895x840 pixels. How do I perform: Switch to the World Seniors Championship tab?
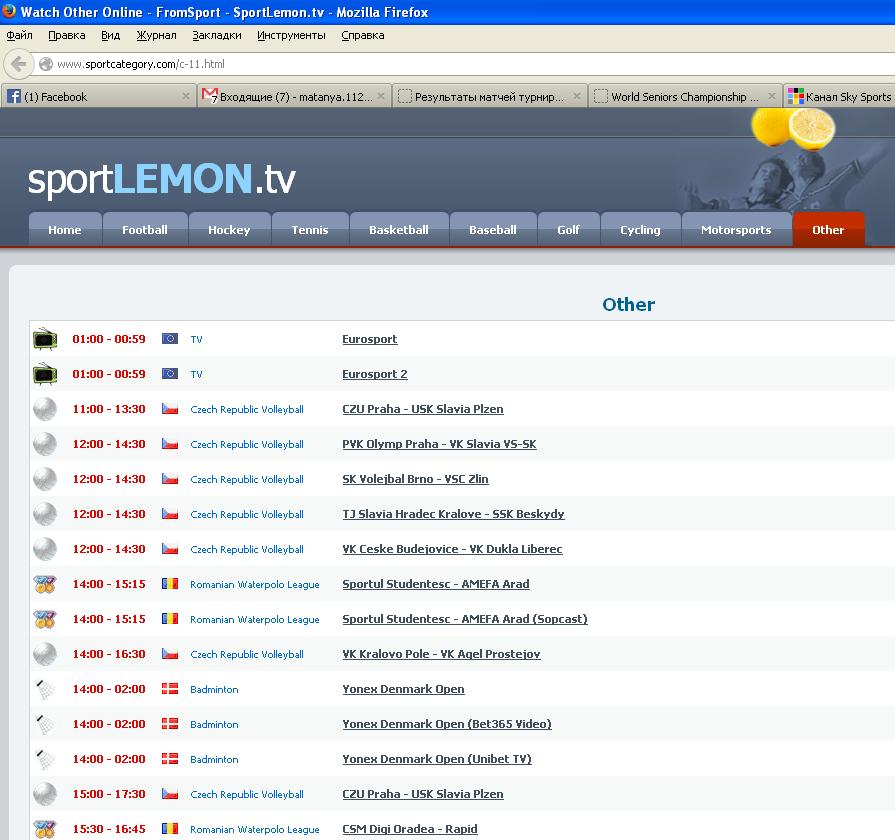[684, 96]
